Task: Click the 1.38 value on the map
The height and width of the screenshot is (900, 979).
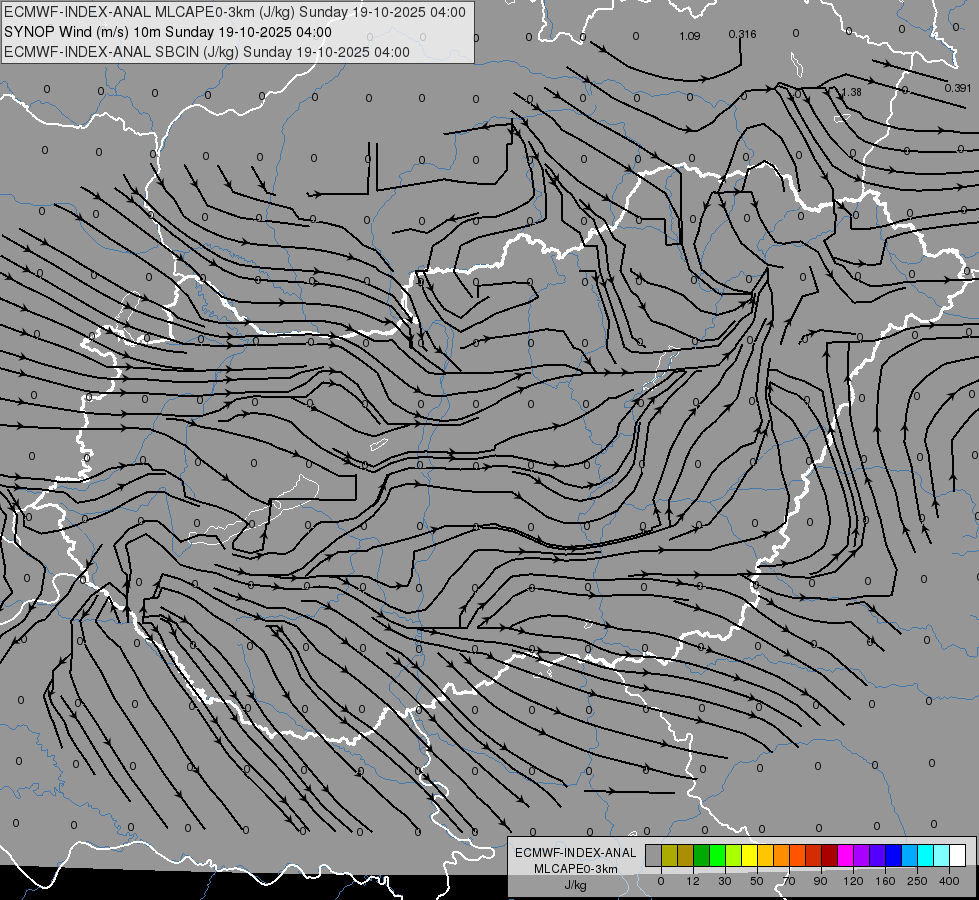Action: pyautogui.click(x=851, y=92)
